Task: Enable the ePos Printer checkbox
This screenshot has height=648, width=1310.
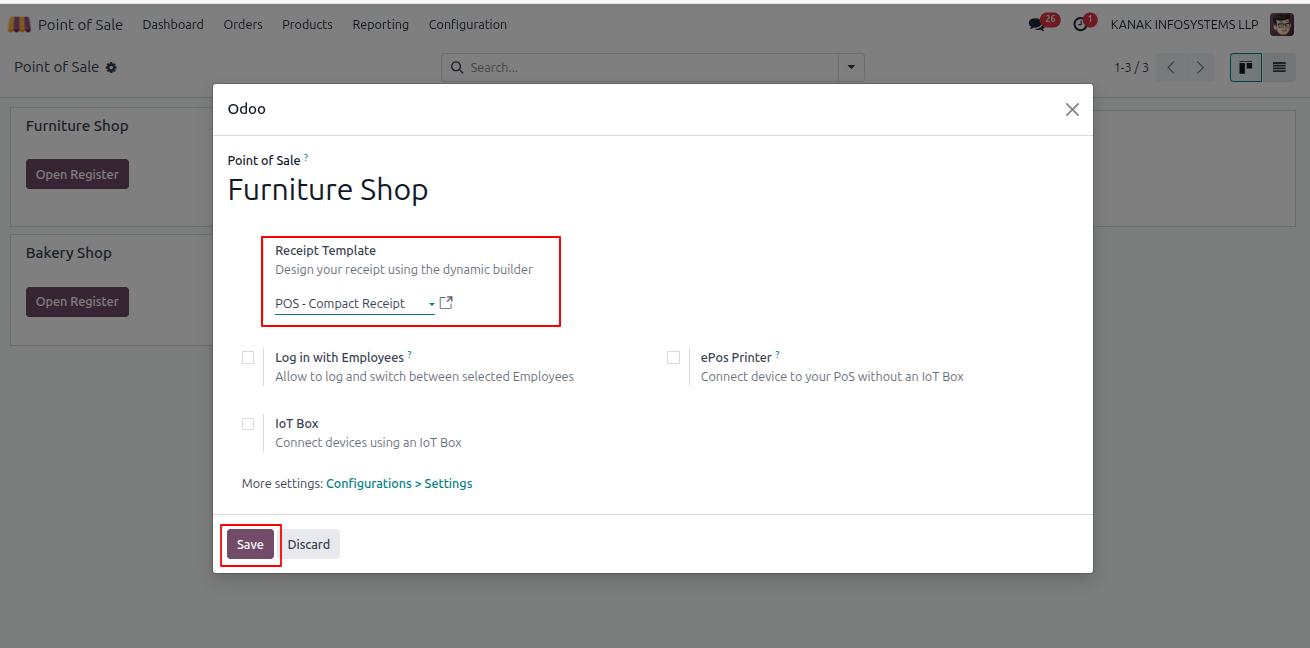Action: point(673,357)
